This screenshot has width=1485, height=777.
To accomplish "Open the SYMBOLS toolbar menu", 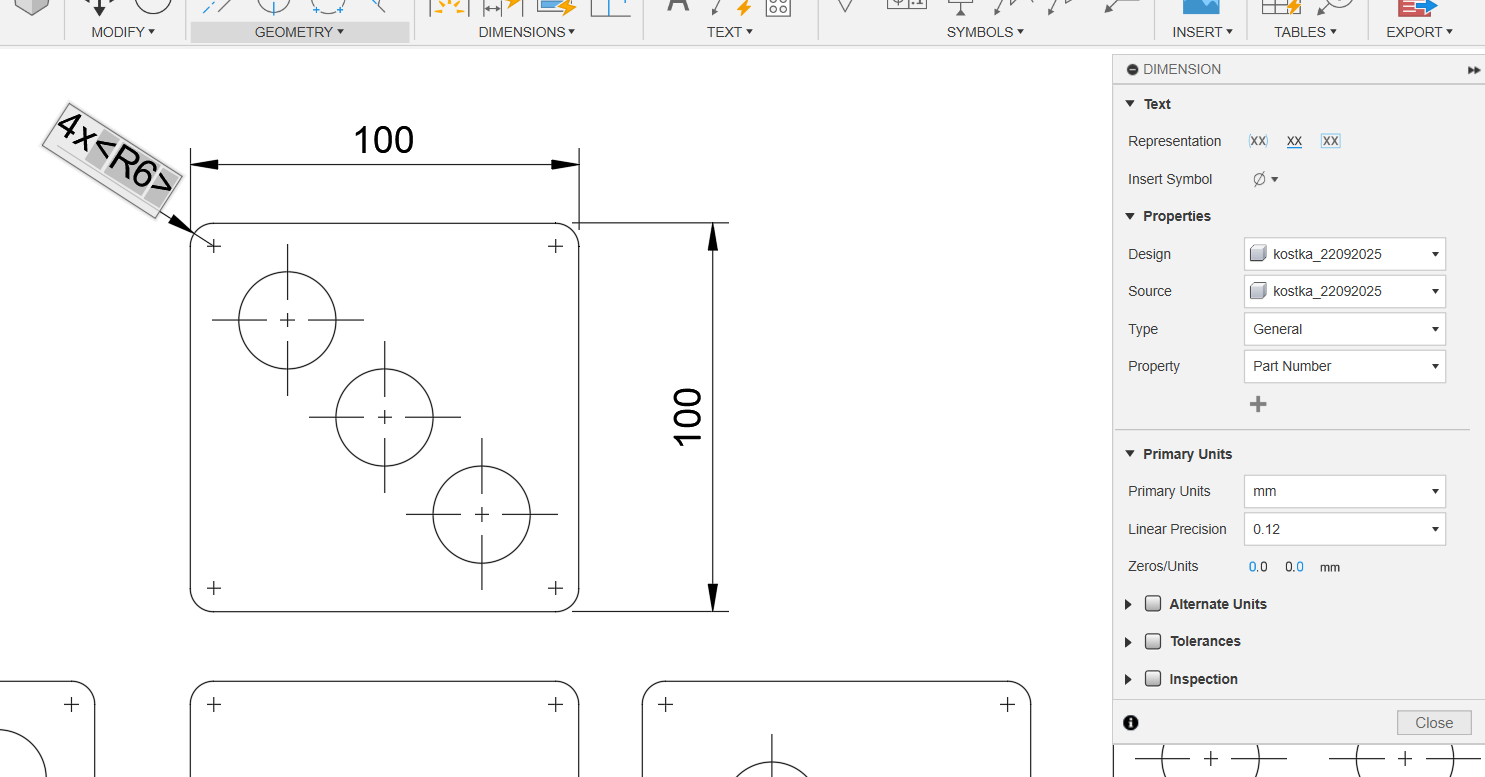I will coord(985,32).
